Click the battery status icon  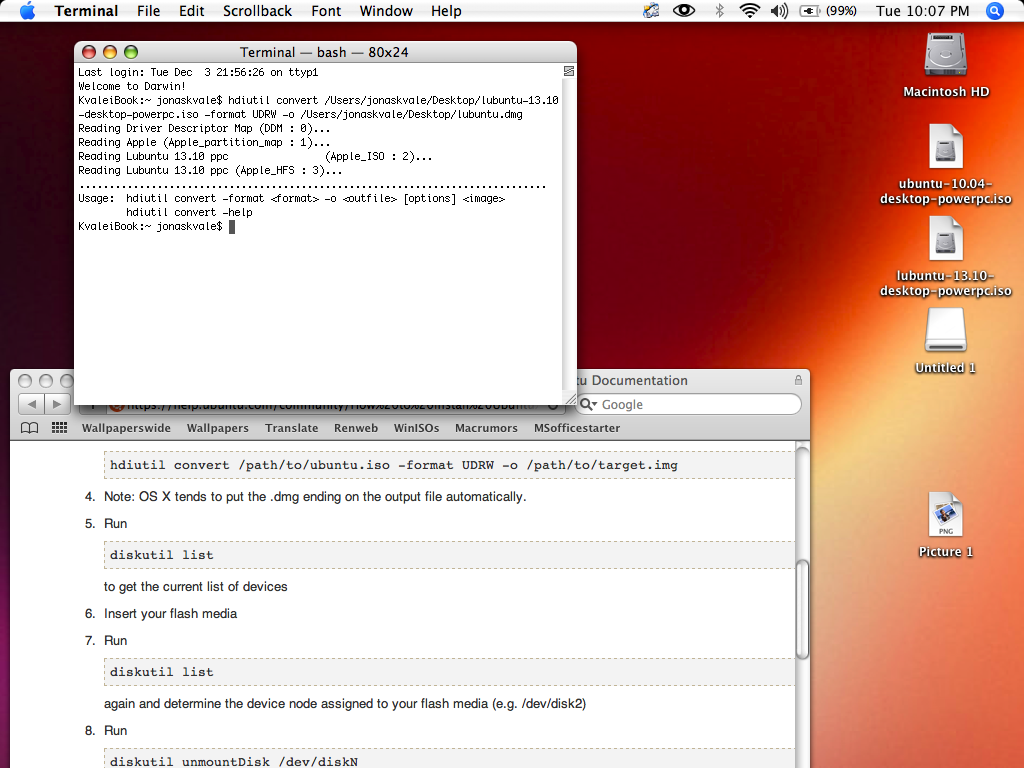(810, 11)
